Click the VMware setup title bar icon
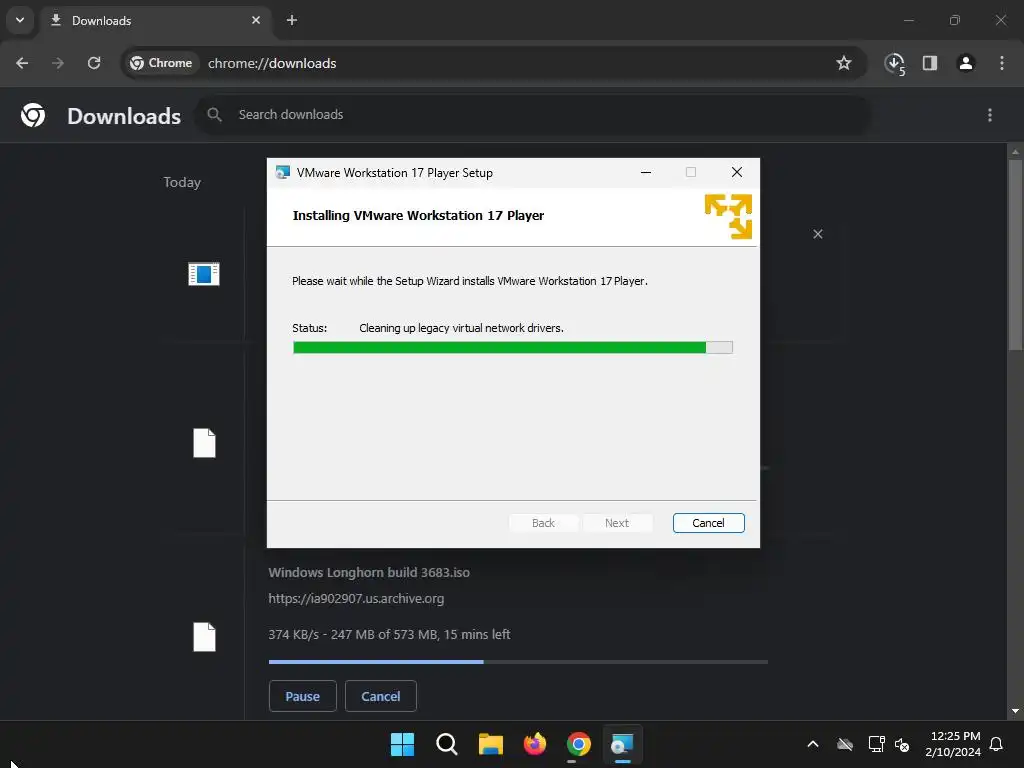 point(283,172)
